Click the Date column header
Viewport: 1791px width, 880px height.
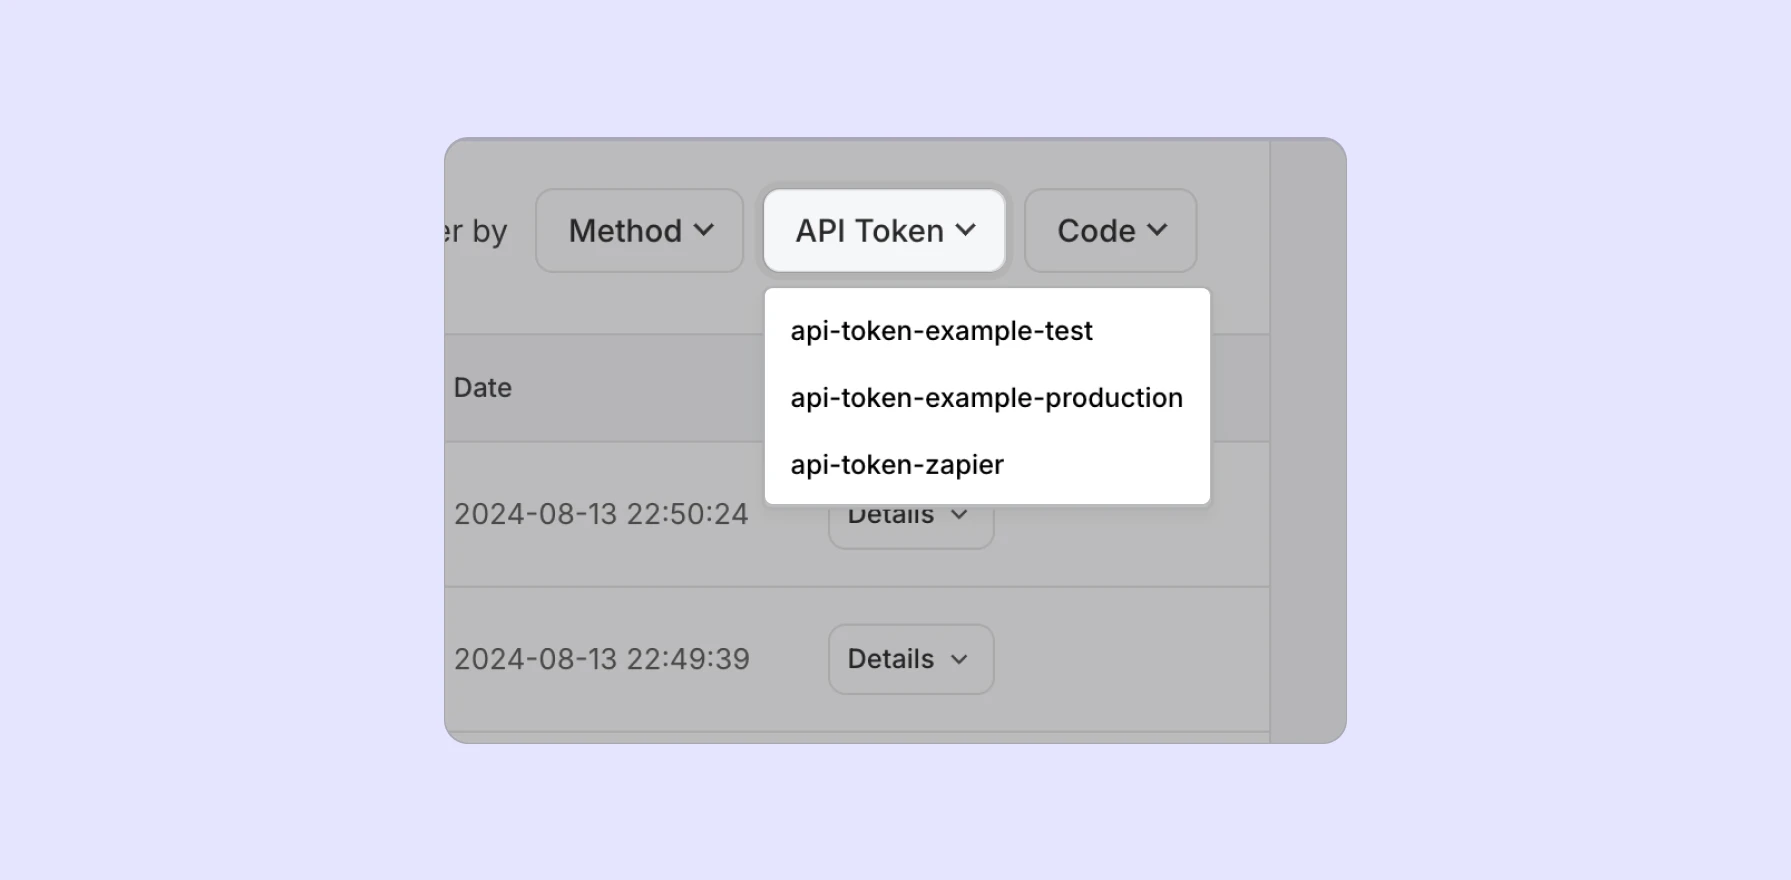(483, 388)
